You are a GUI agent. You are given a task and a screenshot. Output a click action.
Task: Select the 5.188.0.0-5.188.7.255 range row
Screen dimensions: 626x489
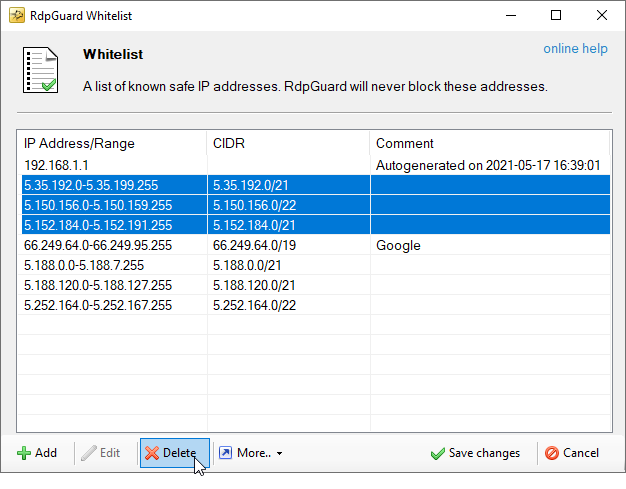pos(316,265)
